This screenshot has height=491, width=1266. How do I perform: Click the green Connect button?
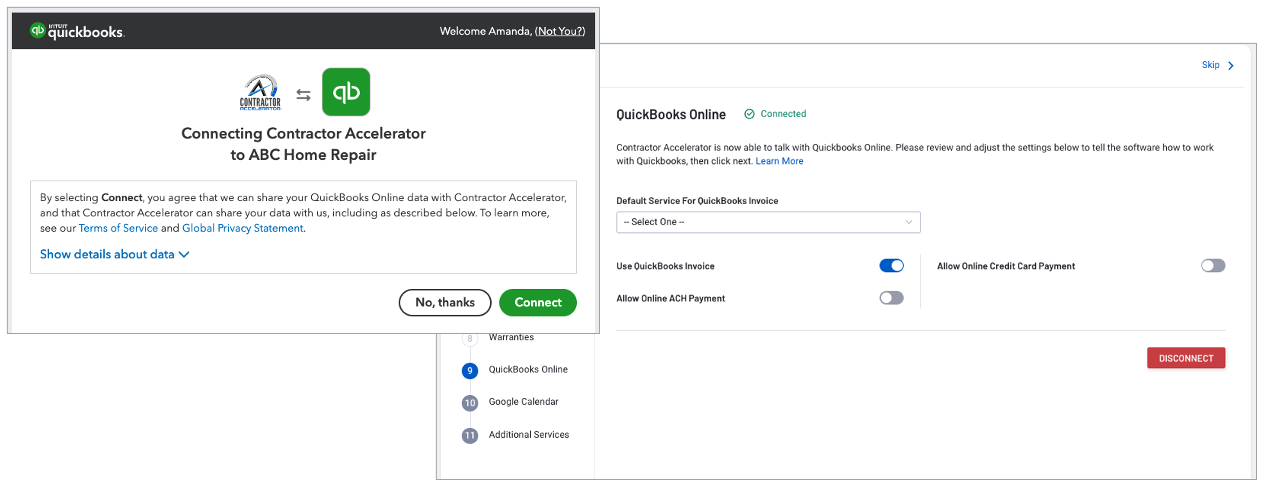tap(538, 302)
